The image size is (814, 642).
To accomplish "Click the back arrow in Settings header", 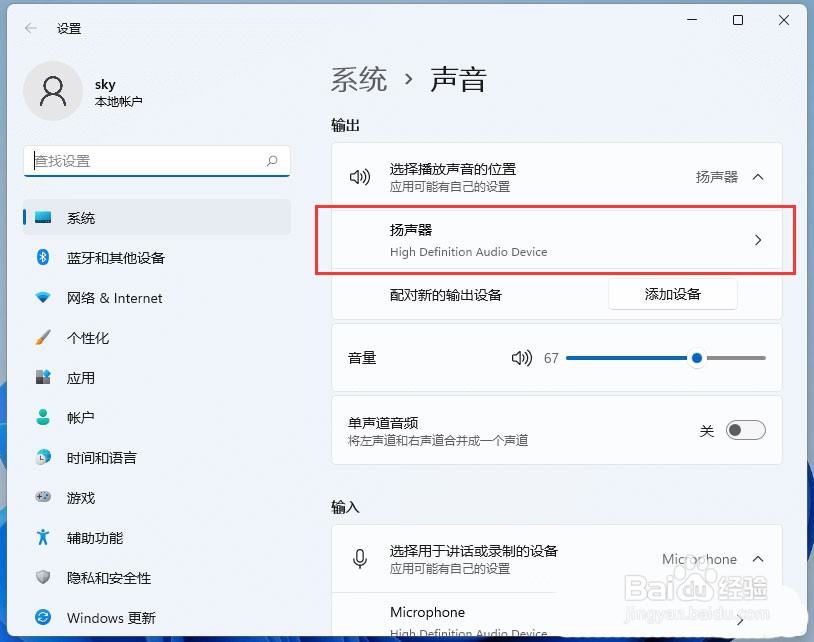I will [31, 28].
